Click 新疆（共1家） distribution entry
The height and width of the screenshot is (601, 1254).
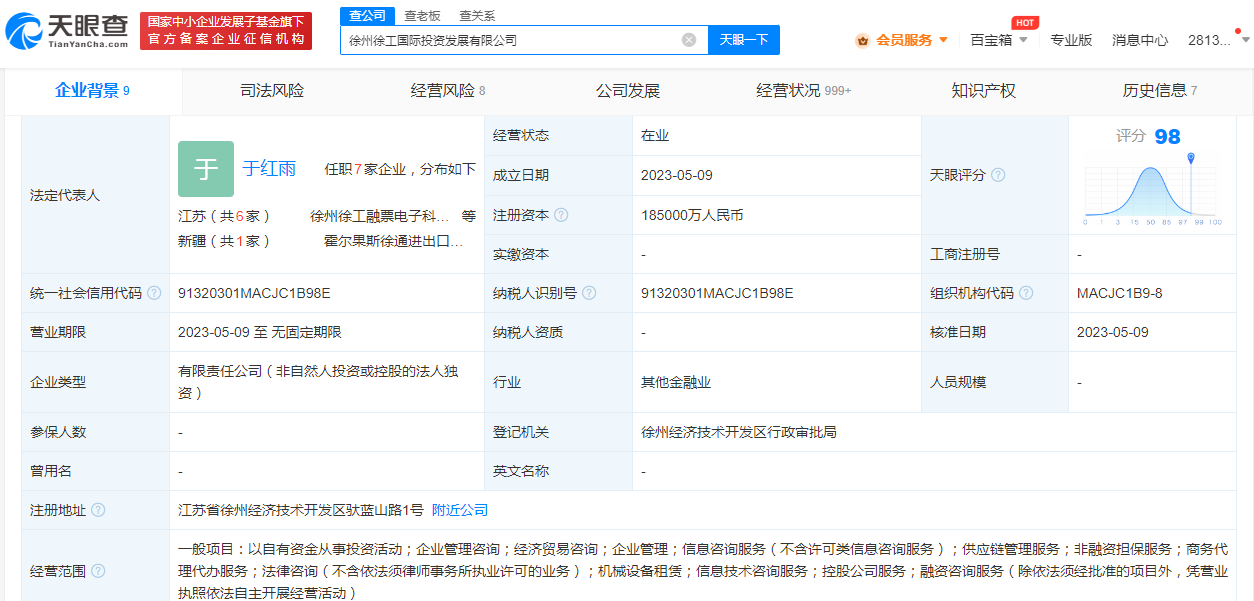coord(224,241)
